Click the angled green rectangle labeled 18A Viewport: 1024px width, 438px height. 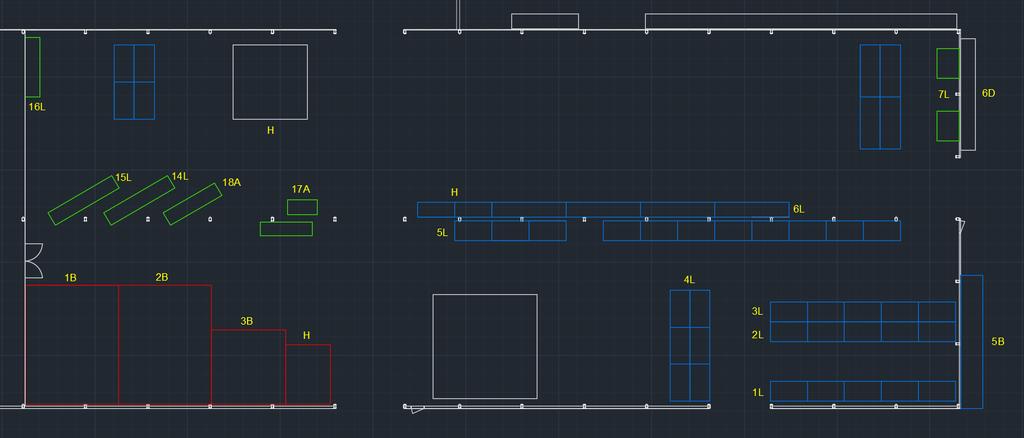coord(193,204)
